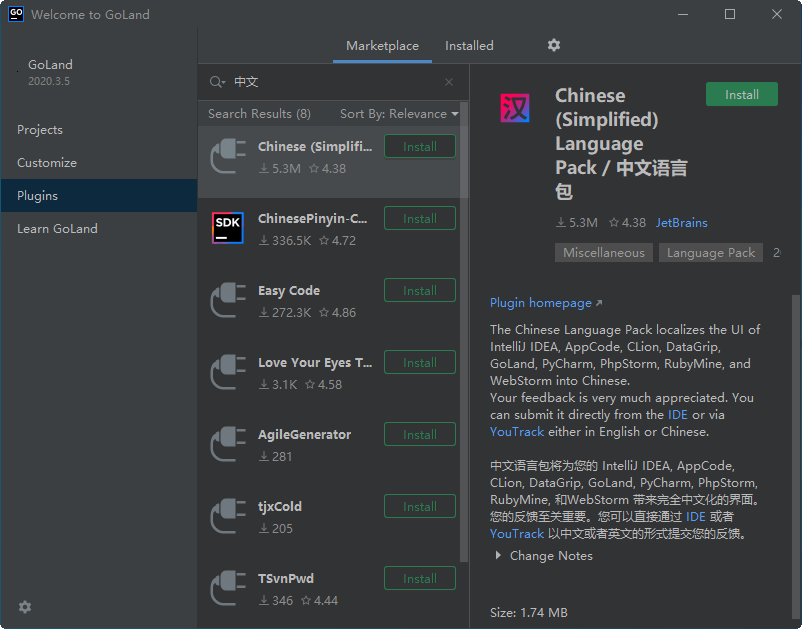Maximize the Welcome to GoLand window
The width and height of the screenshot is (802, 629).
(x=730, y=14)
